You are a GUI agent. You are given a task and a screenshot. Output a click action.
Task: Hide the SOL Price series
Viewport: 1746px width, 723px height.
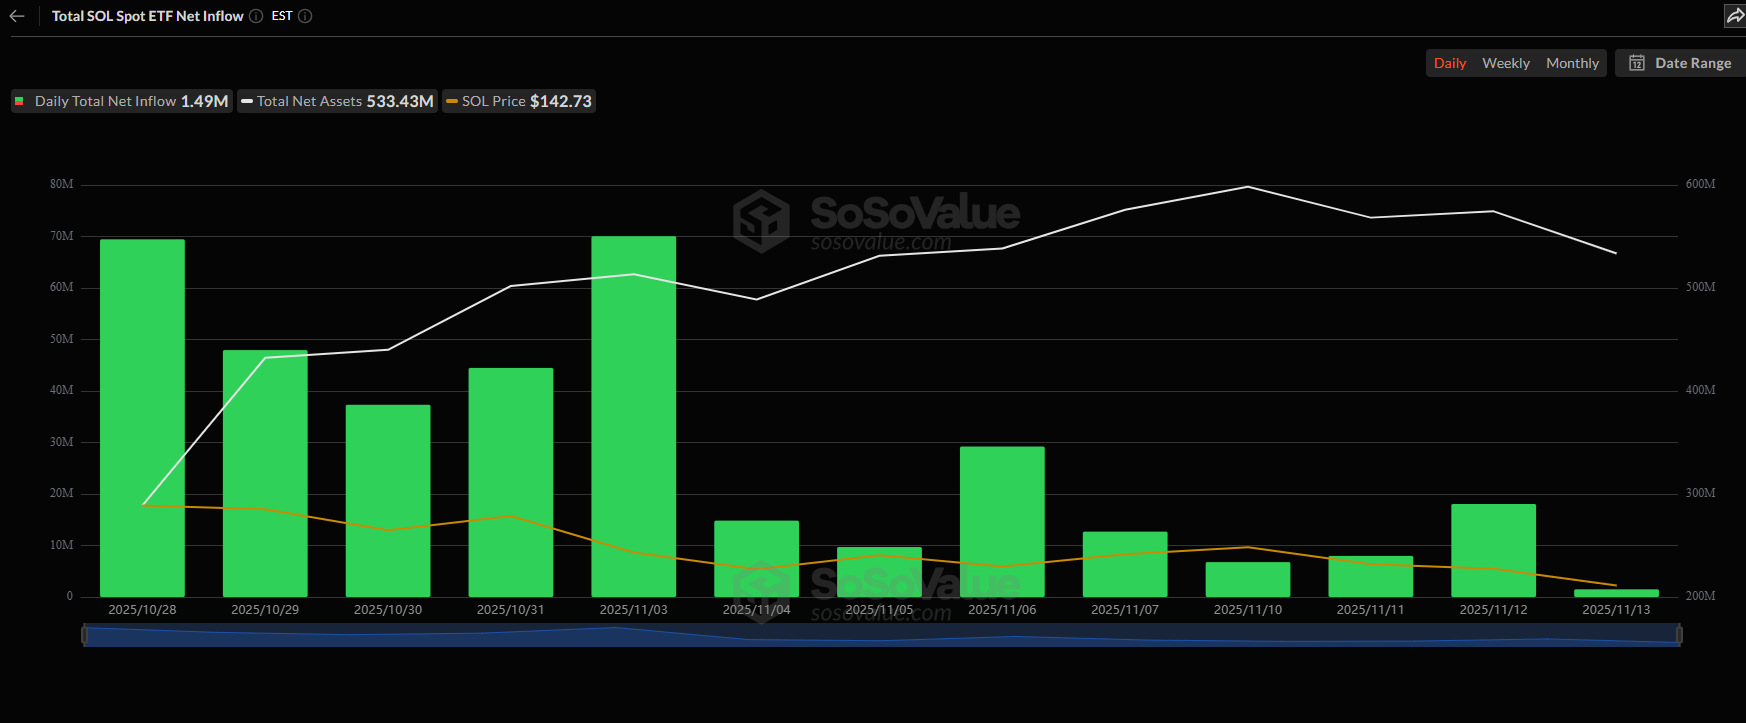(519, 101)
